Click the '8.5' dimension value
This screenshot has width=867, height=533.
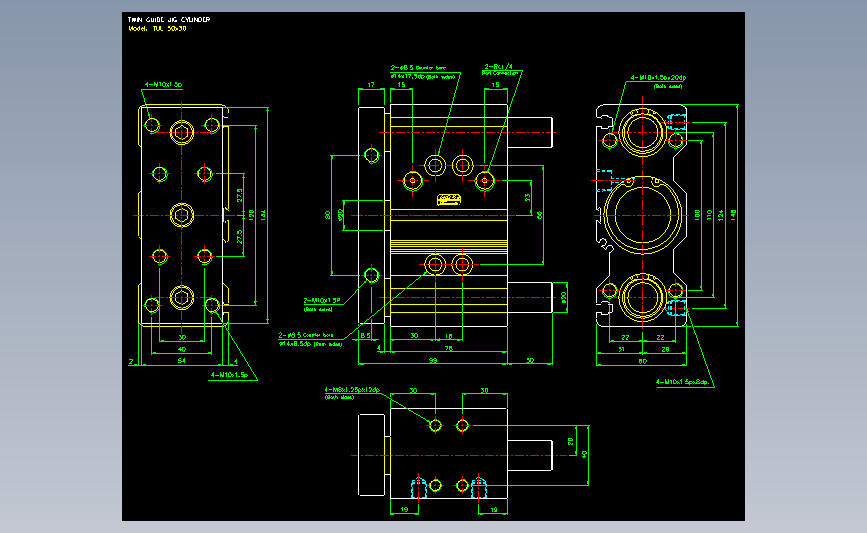365,336
